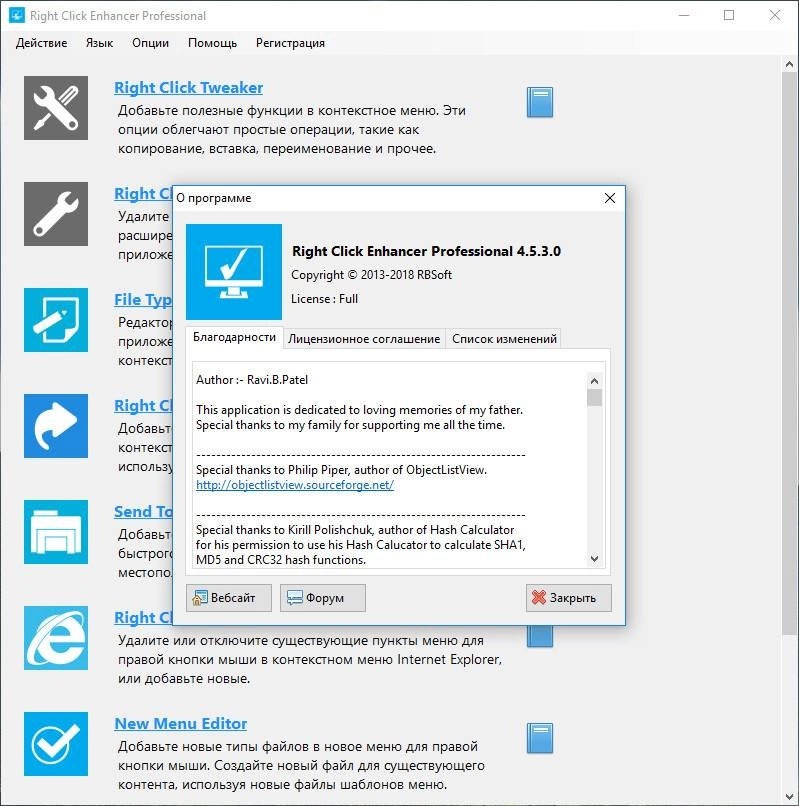Click 'MD5 and CRC32 hash functions.' line

(281, 560)
